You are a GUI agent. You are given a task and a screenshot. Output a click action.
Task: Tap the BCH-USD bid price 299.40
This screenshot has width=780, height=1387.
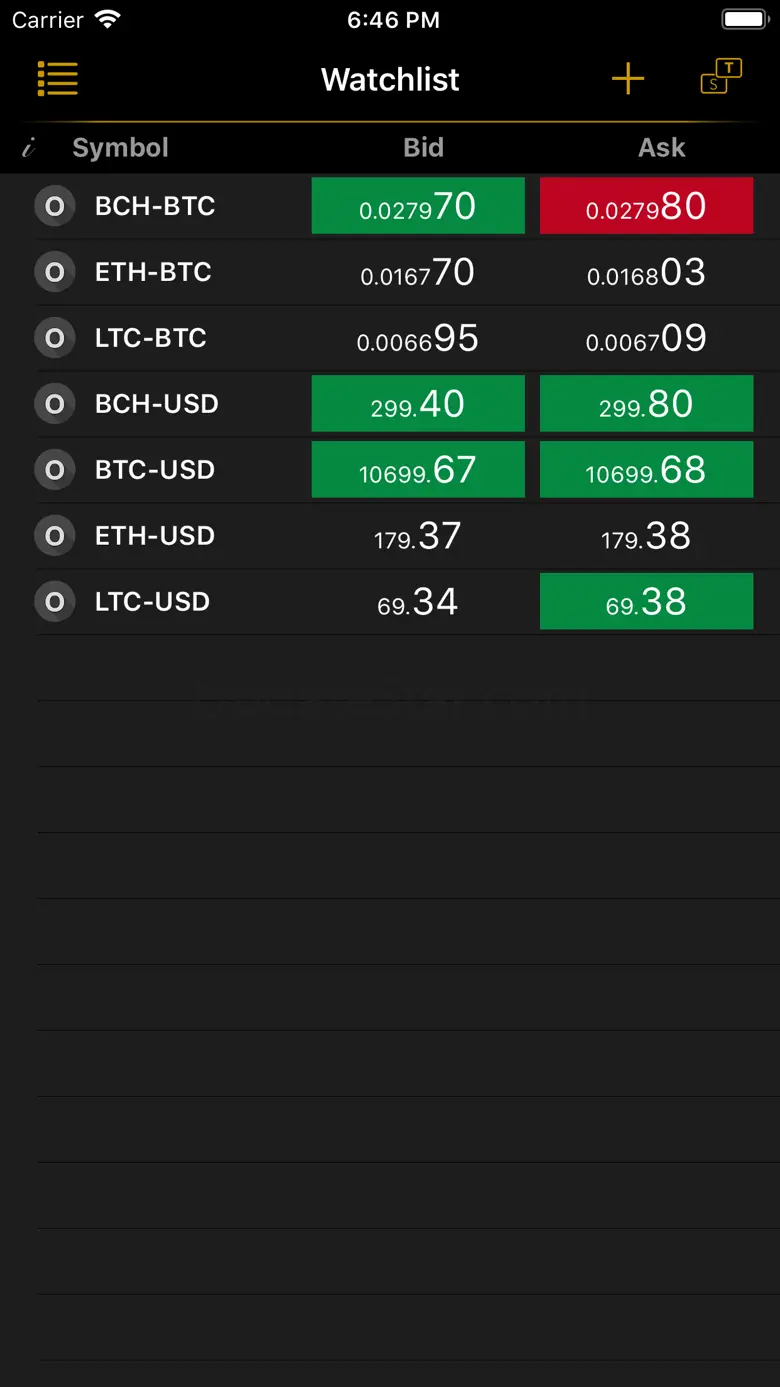[x=418, y=404]
